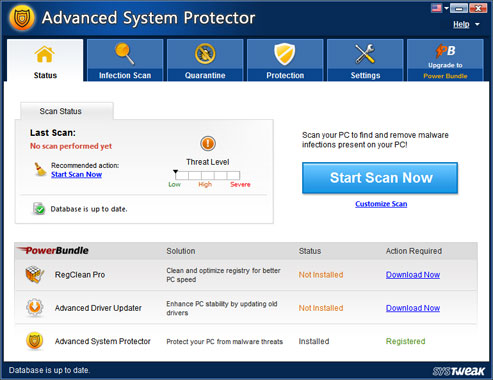Click Download Now for Advanced Driver Updater
Image resolution: width=493 pixels, height=380 pixels.
pos(413,308)
